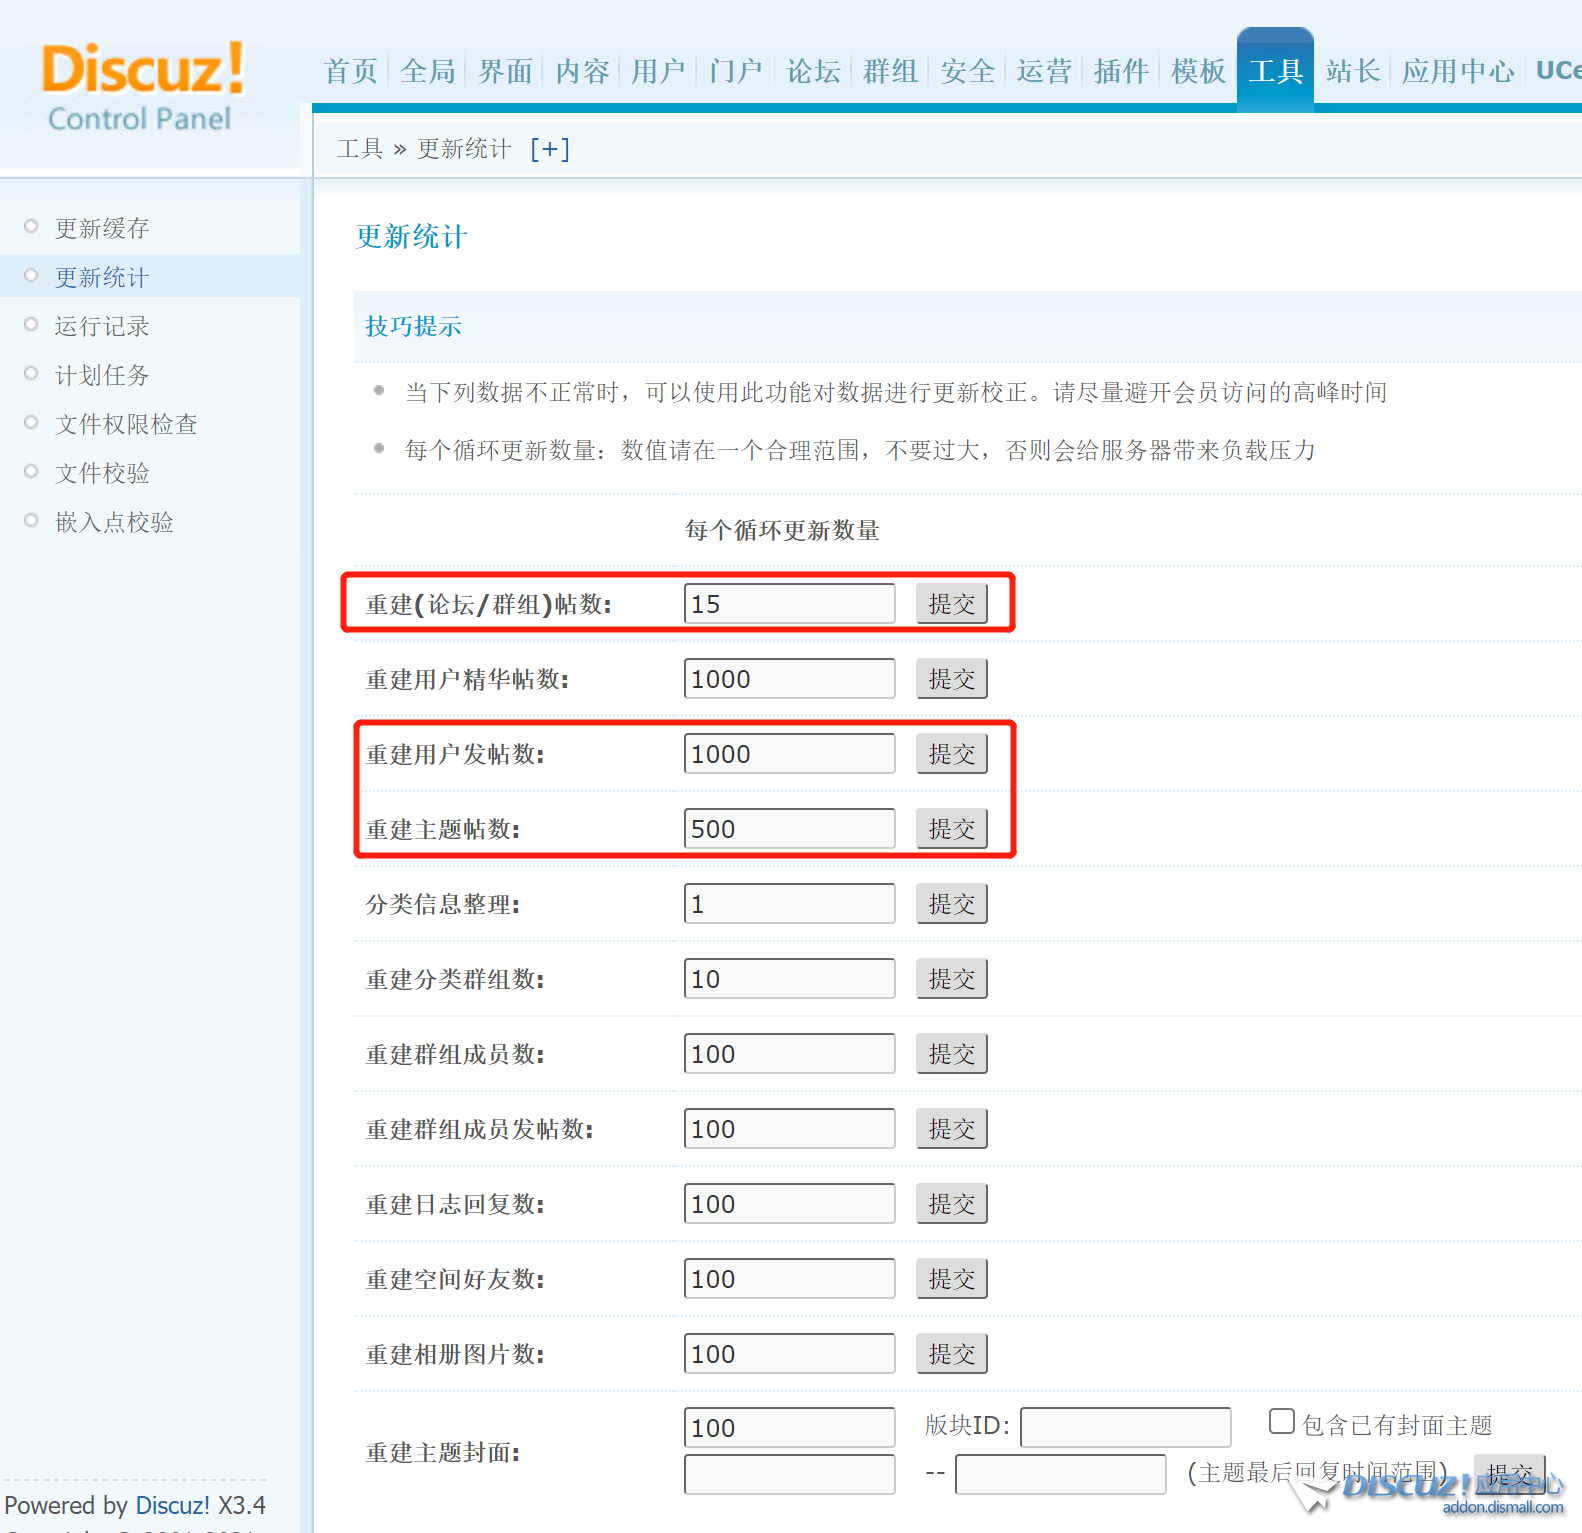Click the 分类信息整理 input field
The height and width of the screenshot is (1533, 1582).
789,904
